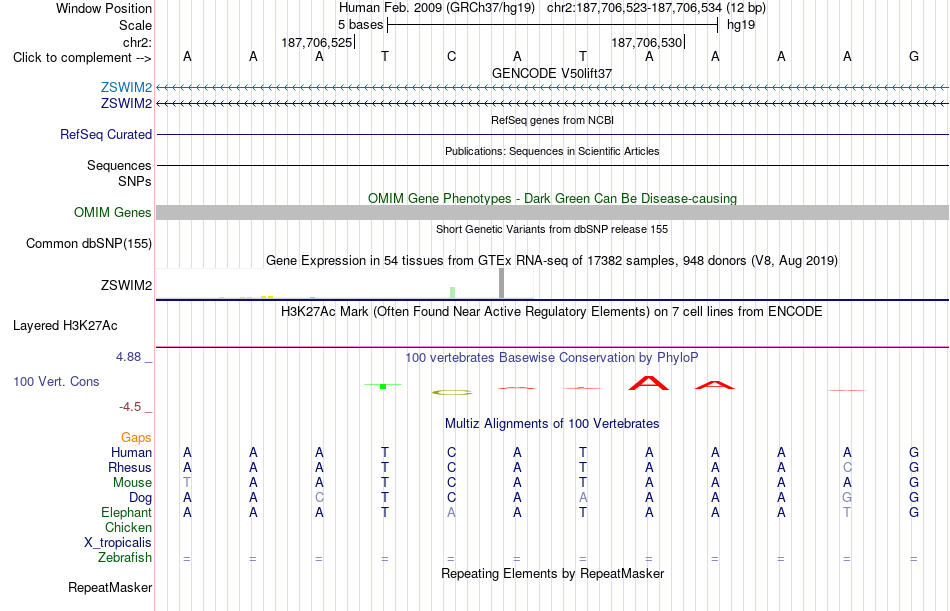950x611 pixels.
Task: Click the ZSWIM2 label beside GTEx chart
Action: (126, 285)
